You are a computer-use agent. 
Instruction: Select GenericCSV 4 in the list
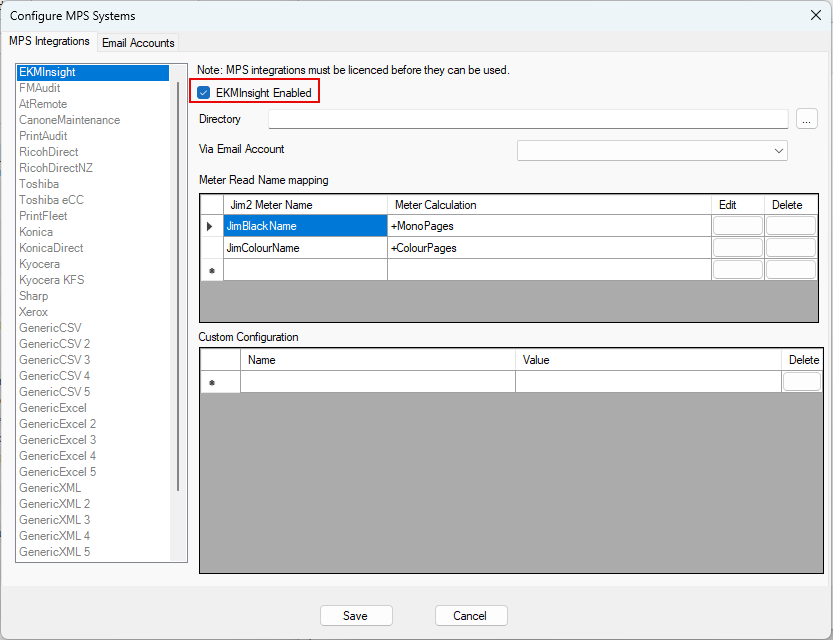click(x=93, y=376)
